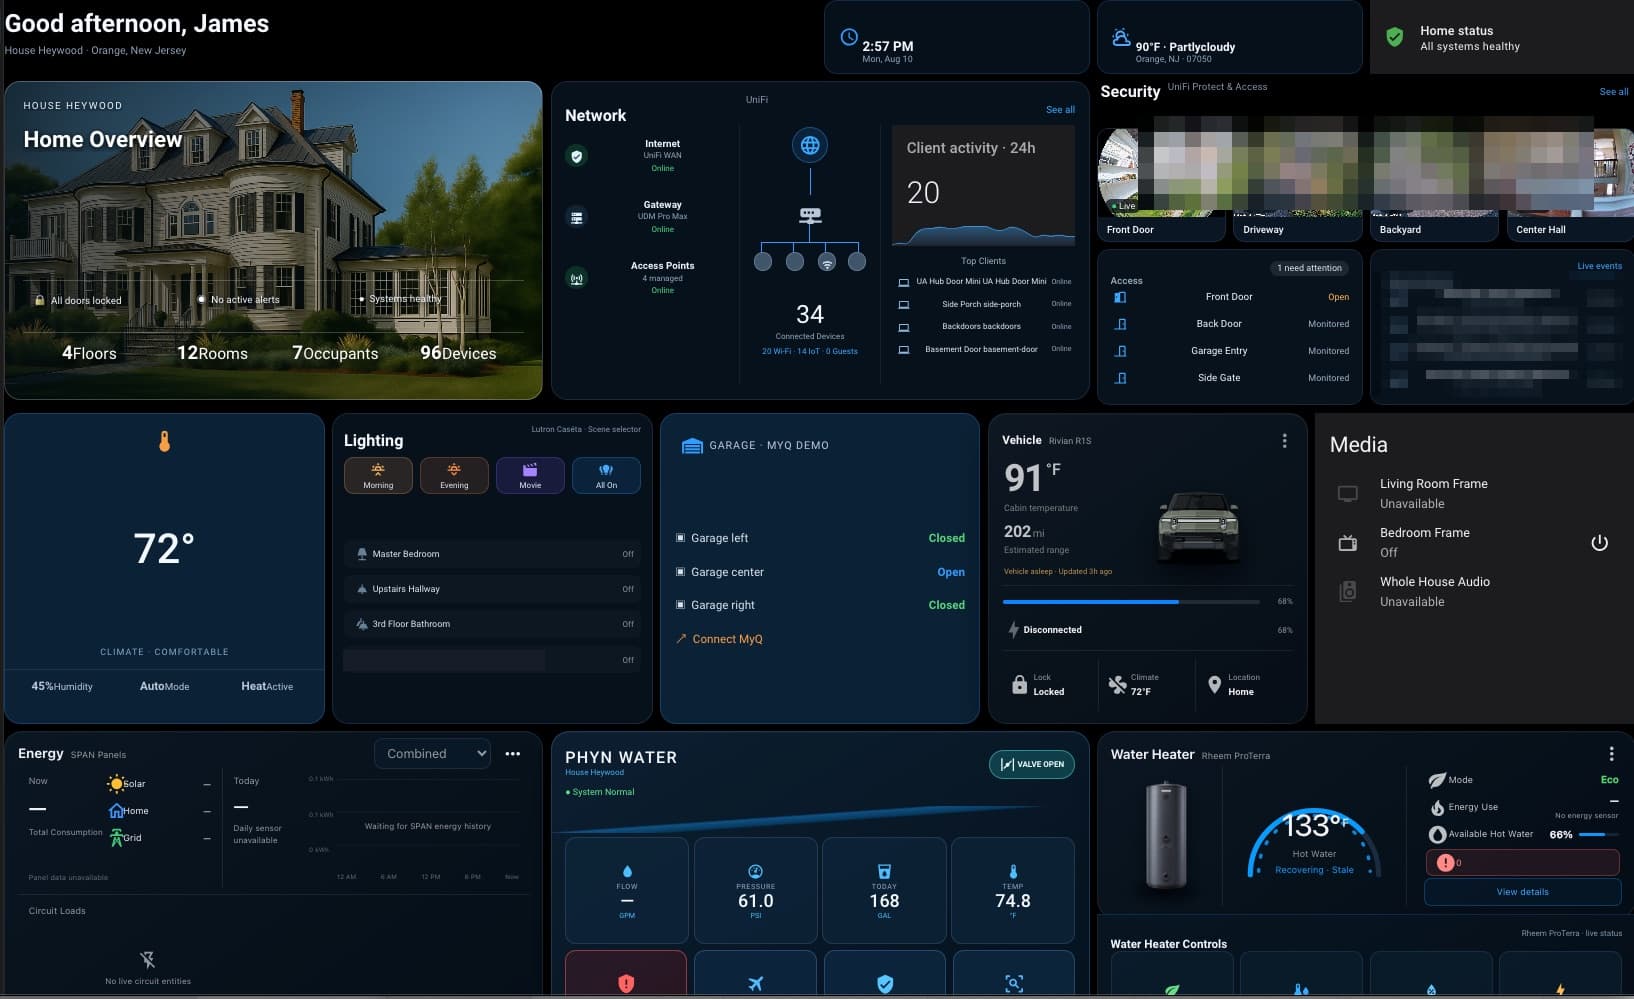Activate the Evening lighting scene

coord(454,475)
